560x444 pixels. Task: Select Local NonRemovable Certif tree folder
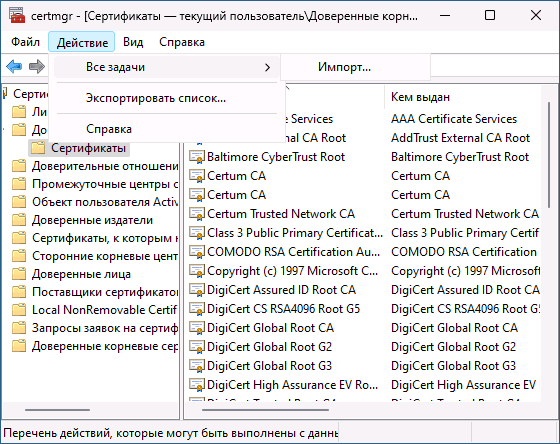pyautogui.click(x=105, y=310)
